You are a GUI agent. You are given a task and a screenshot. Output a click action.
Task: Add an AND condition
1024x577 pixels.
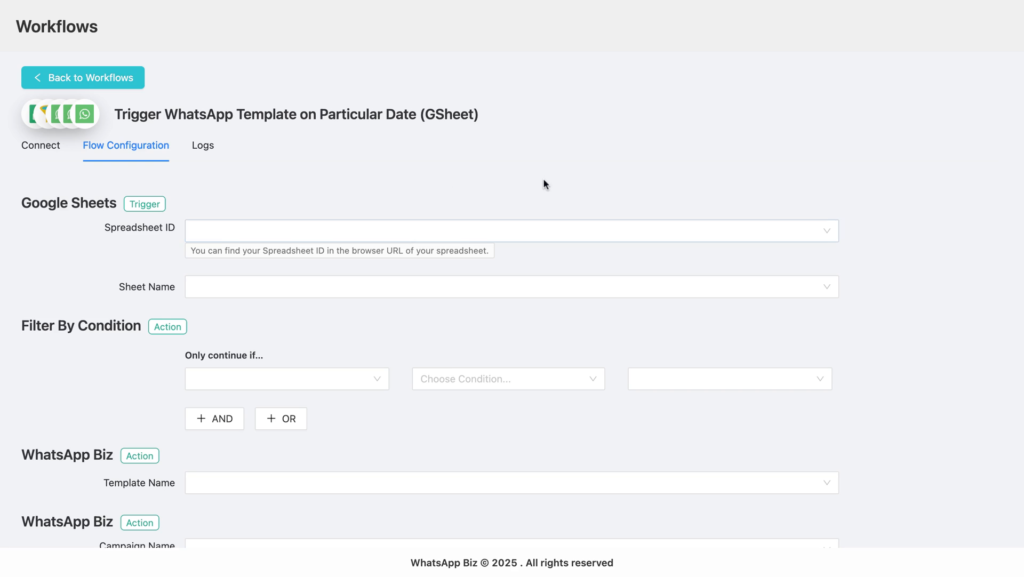tap(214, 418)
